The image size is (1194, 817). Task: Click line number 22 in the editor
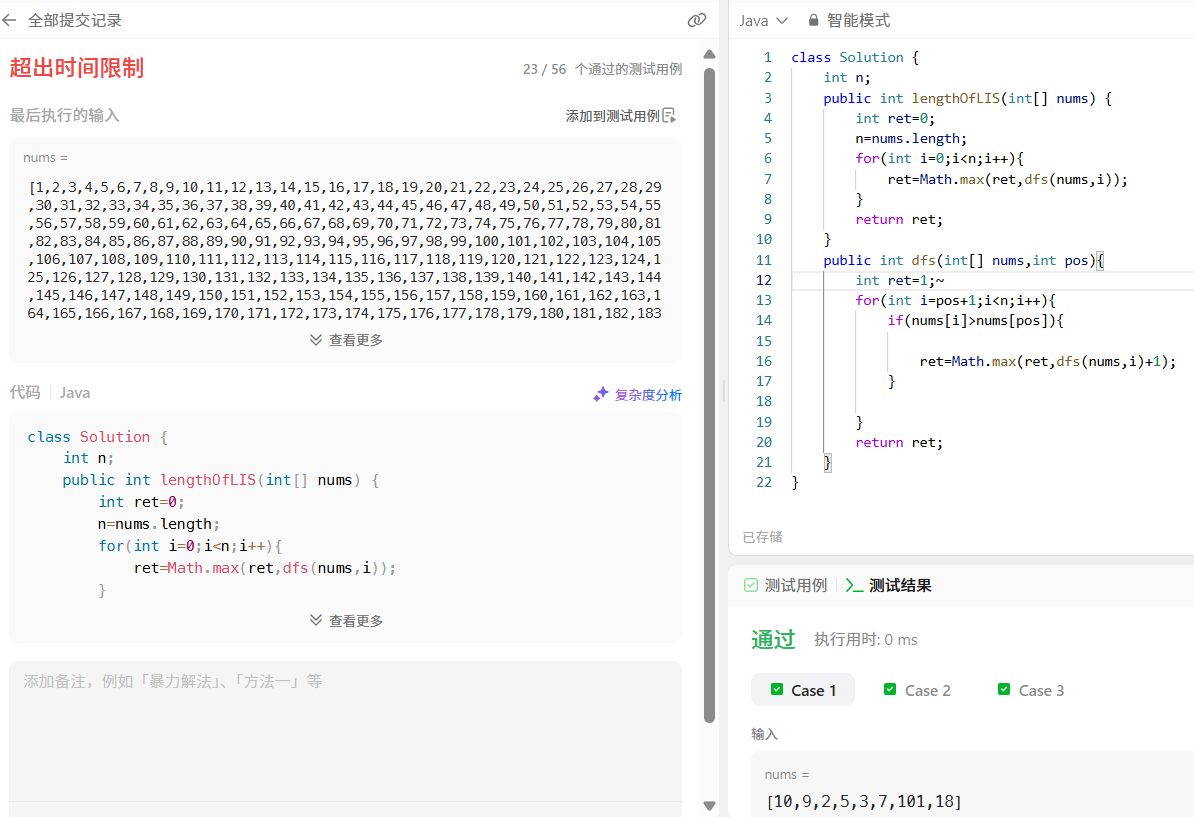pos(764,482)
